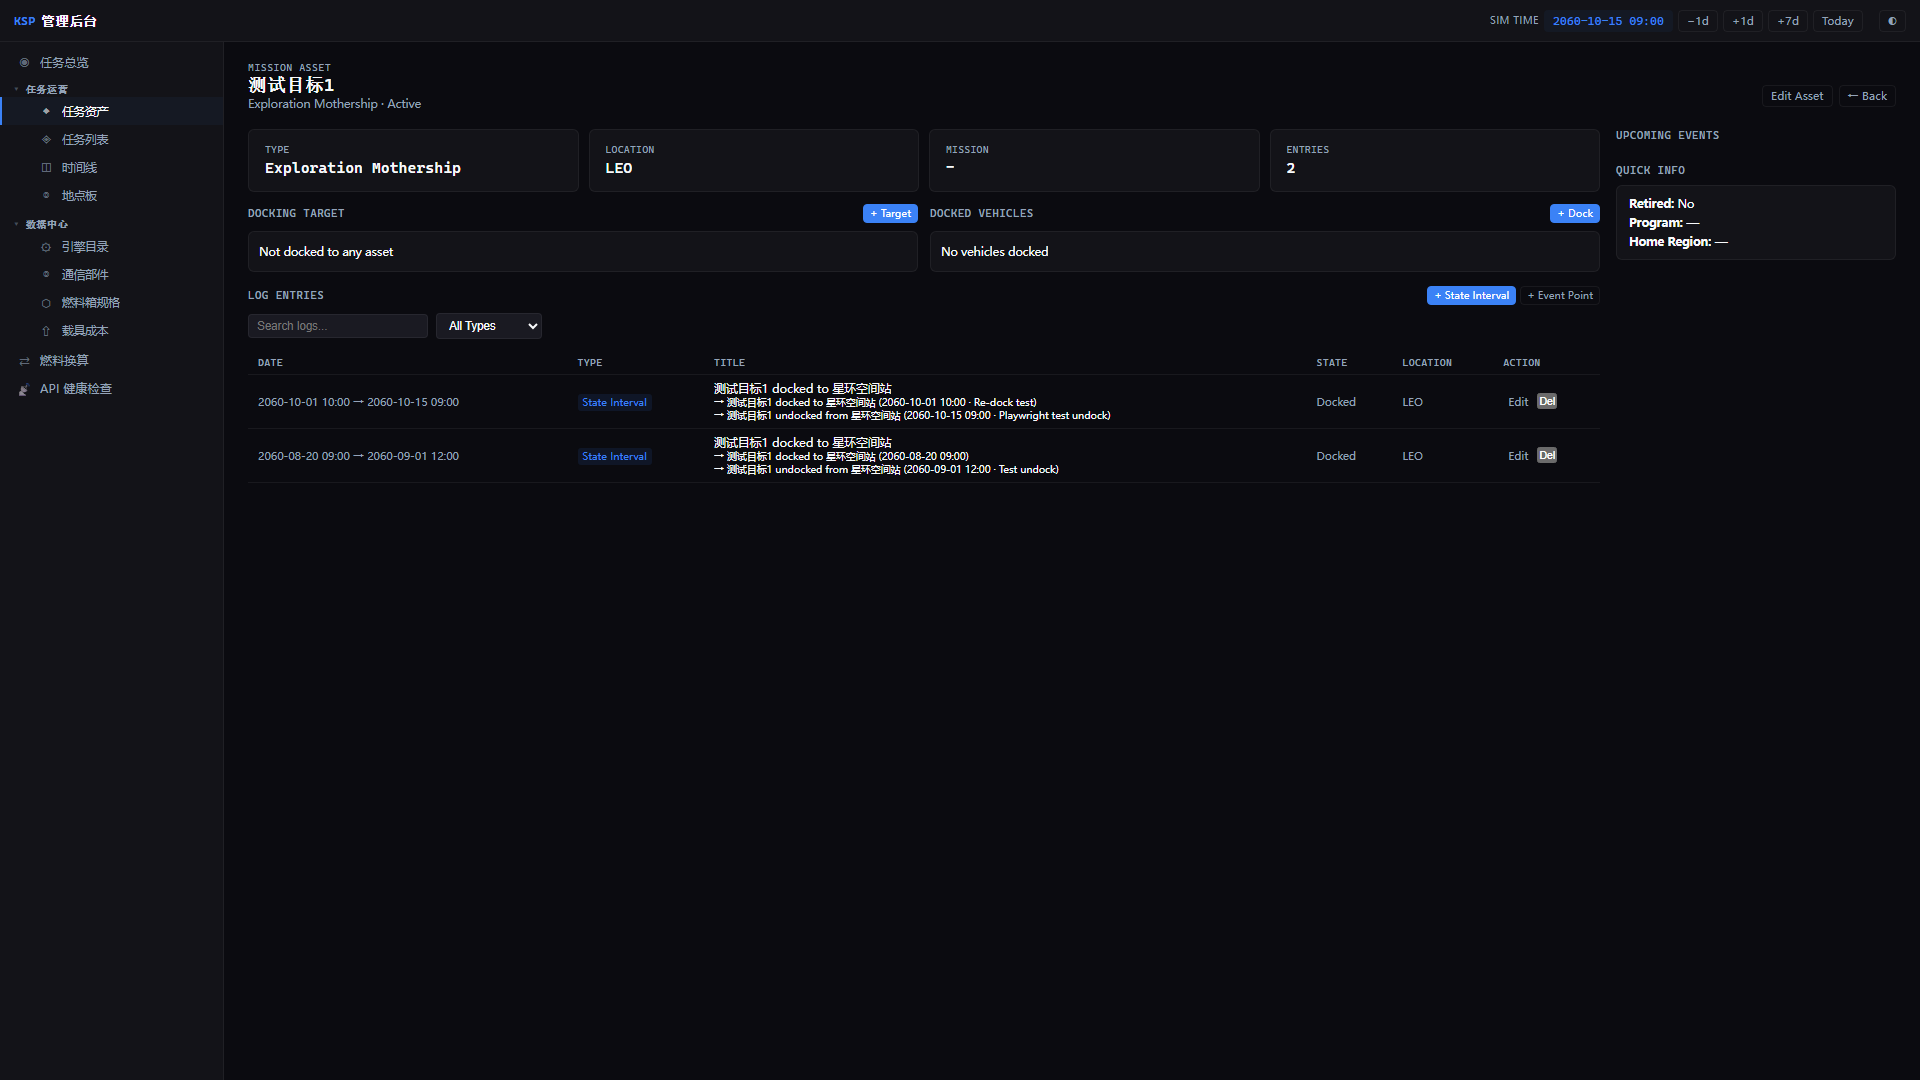
Task: Click the KSP 管理后台 logo title
Action: pos(55,21)
